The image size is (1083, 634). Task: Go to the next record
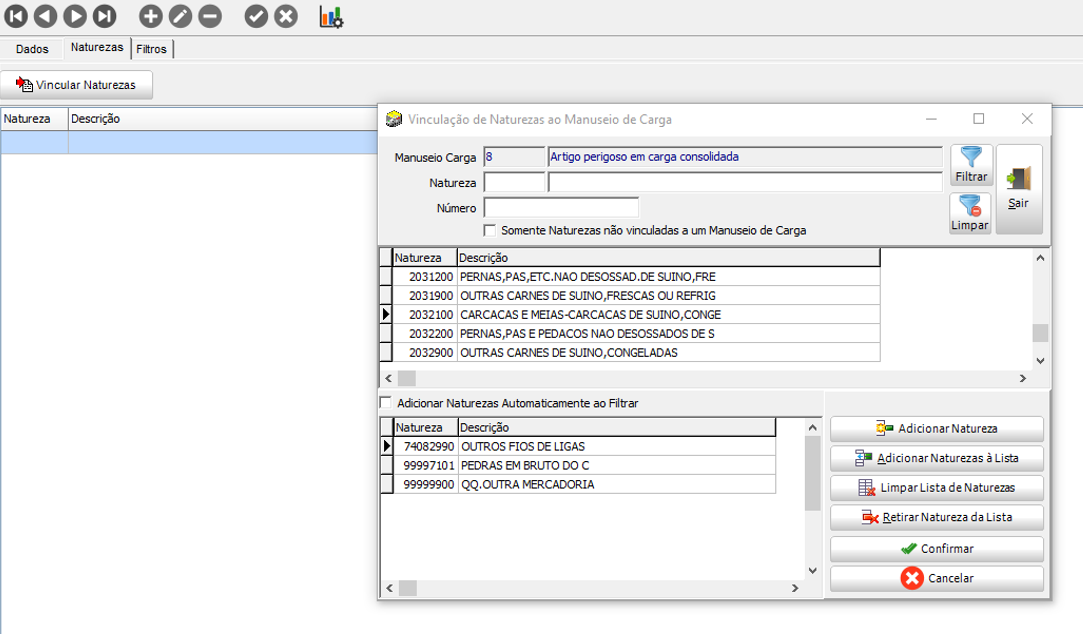pyautogui.click(x=75, y=16)
